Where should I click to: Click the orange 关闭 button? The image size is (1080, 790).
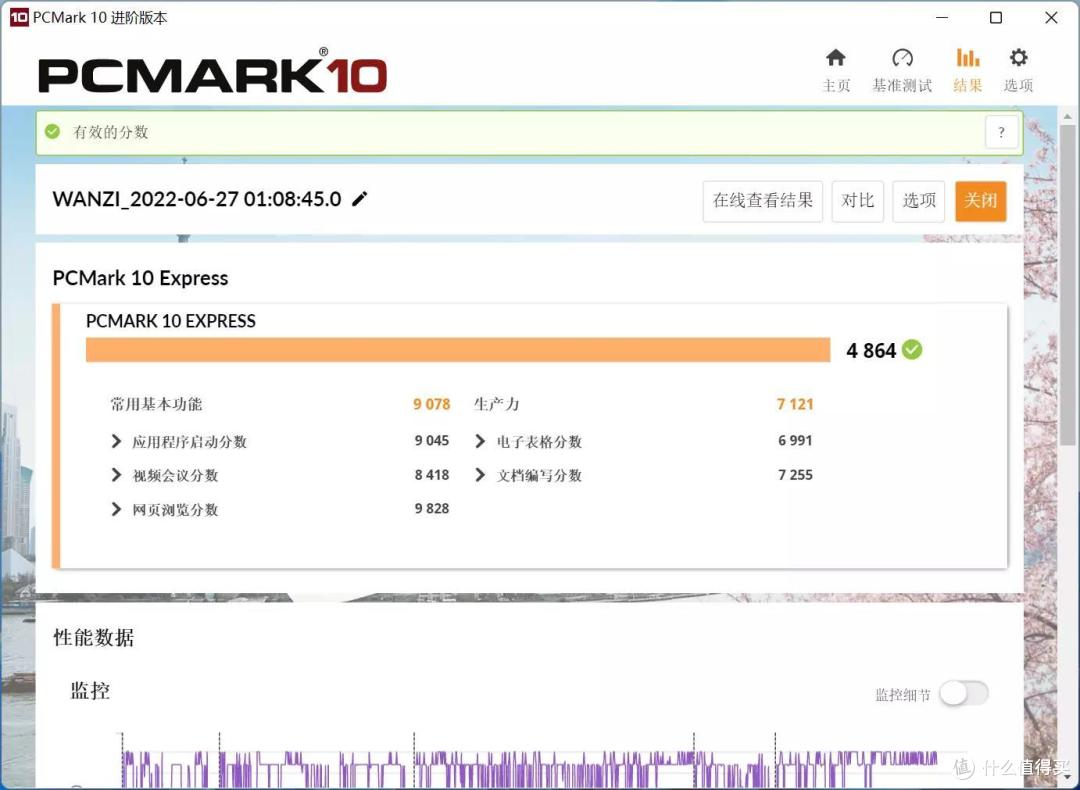[981, 201]
